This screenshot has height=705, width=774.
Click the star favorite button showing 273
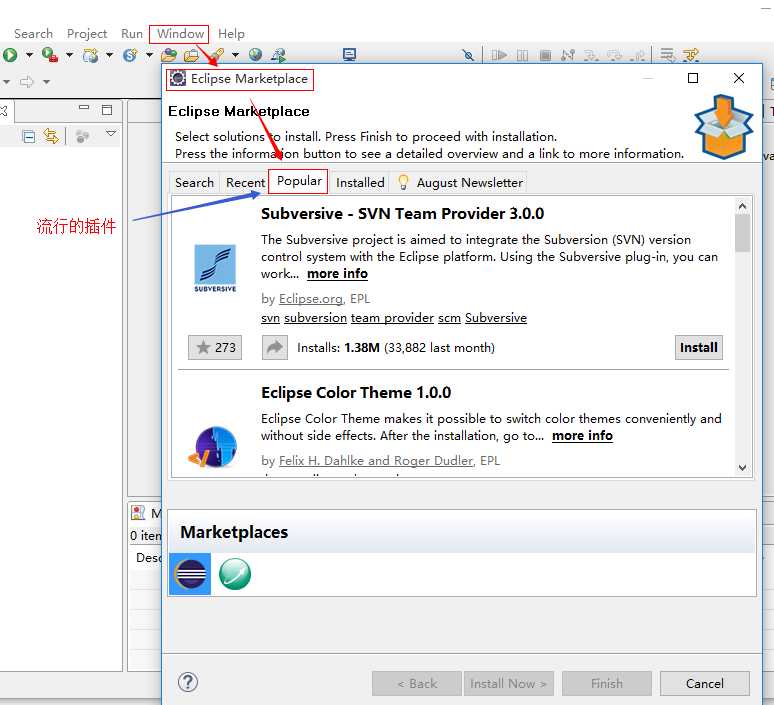click(215, 348)
